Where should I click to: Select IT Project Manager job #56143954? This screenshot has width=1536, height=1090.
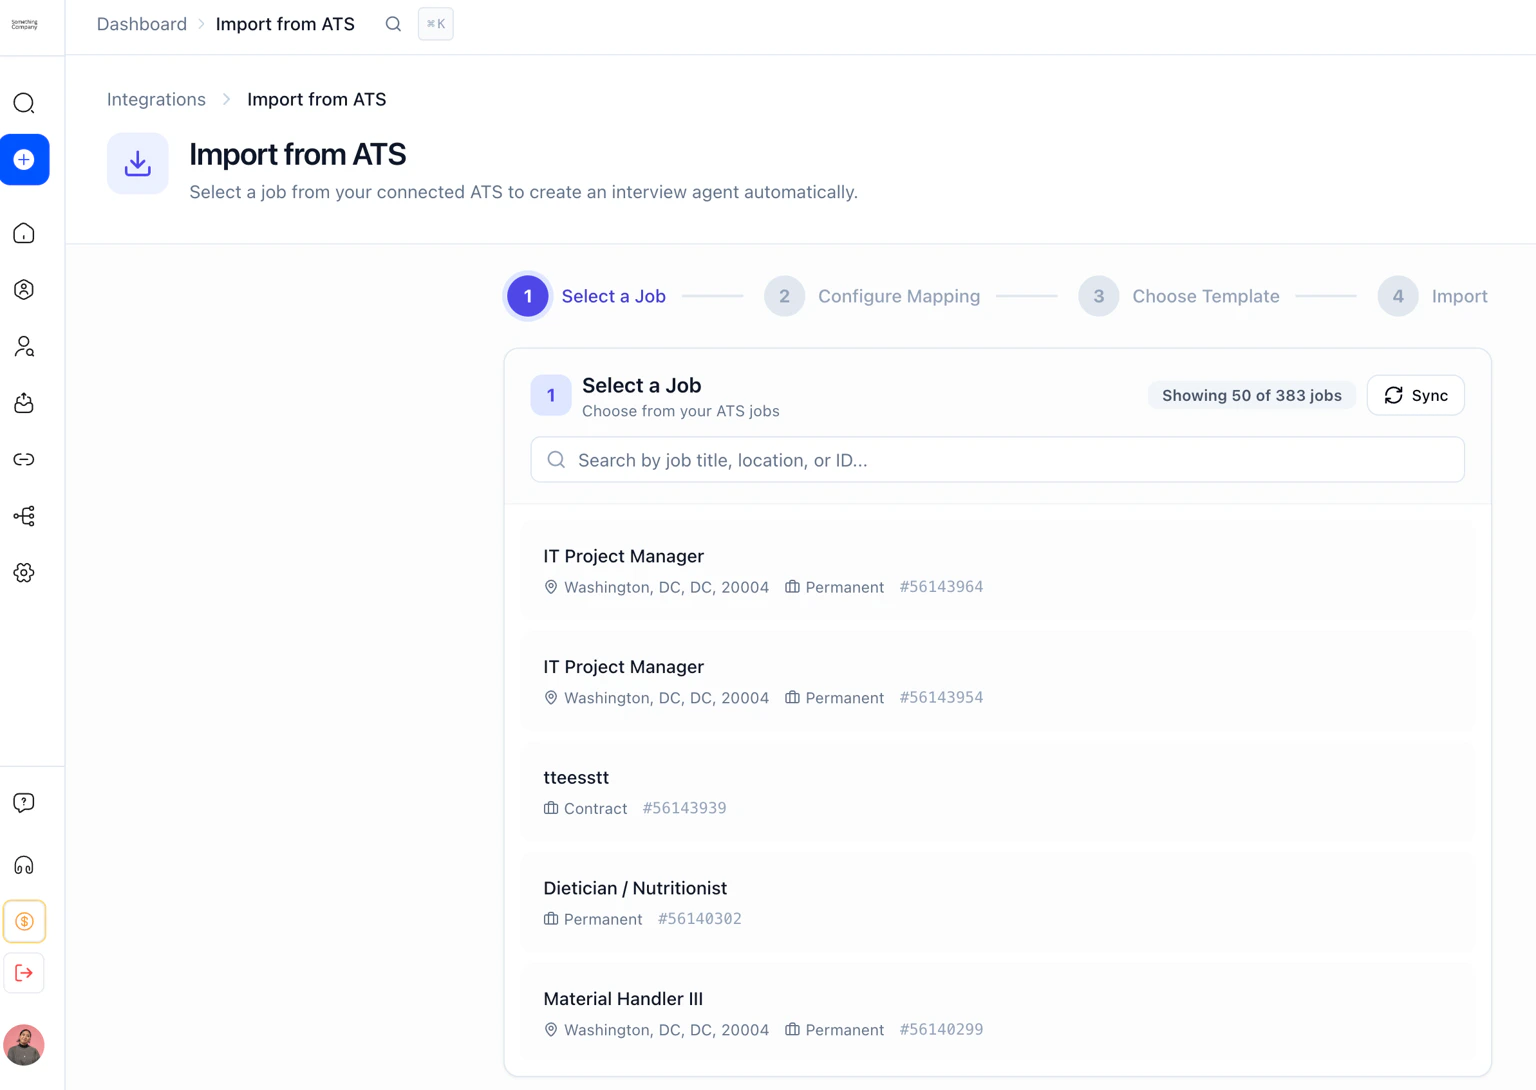pos(998,682)
